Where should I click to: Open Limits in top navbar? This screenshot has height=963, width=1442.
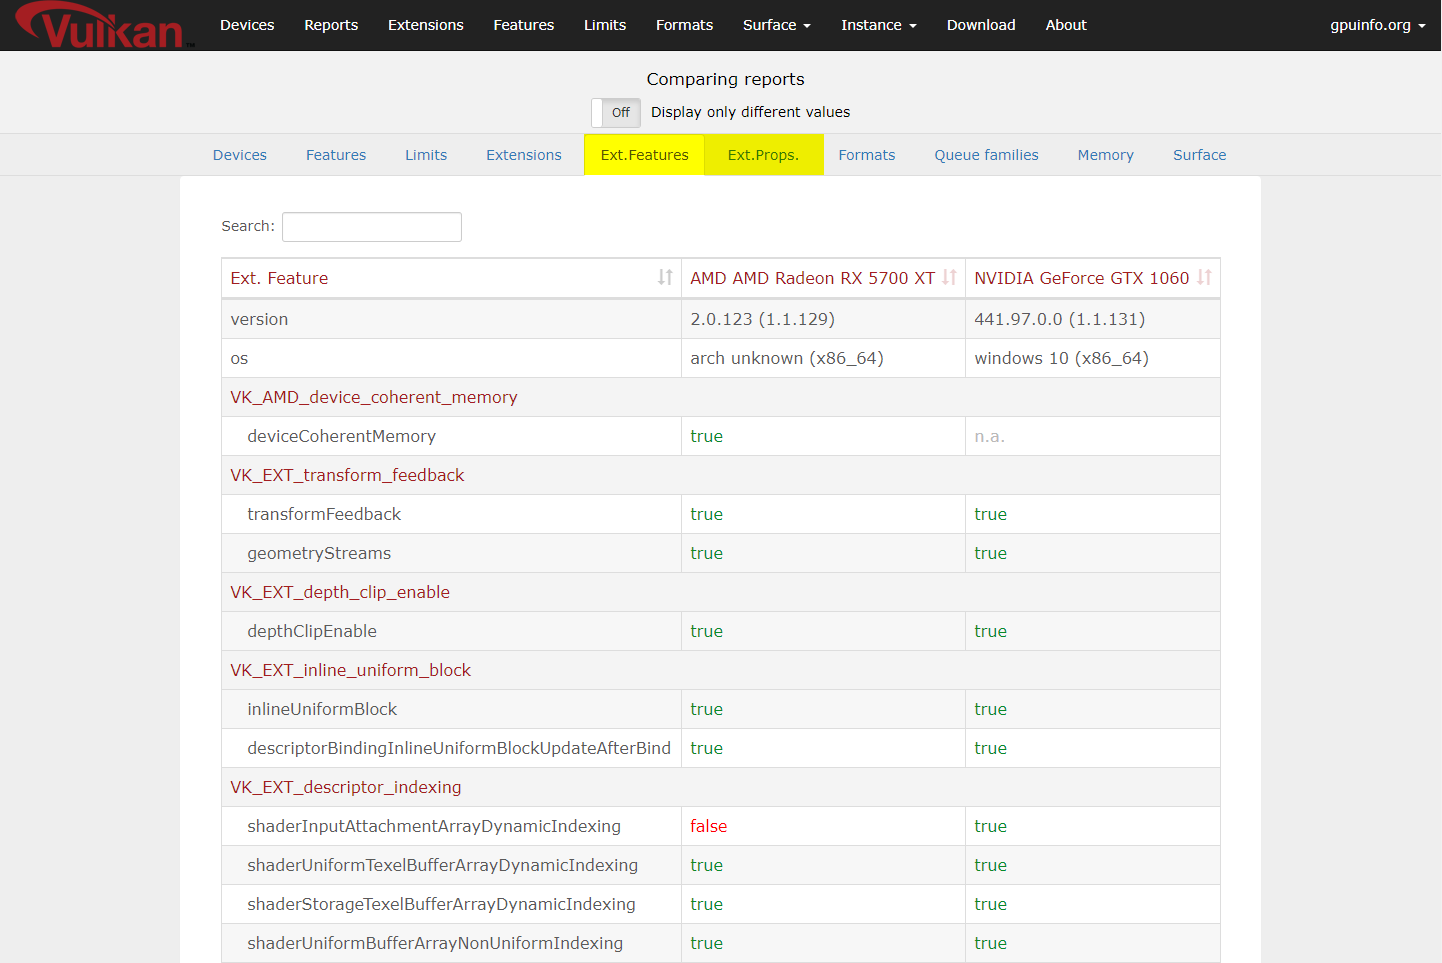click(x=605, y=25)
